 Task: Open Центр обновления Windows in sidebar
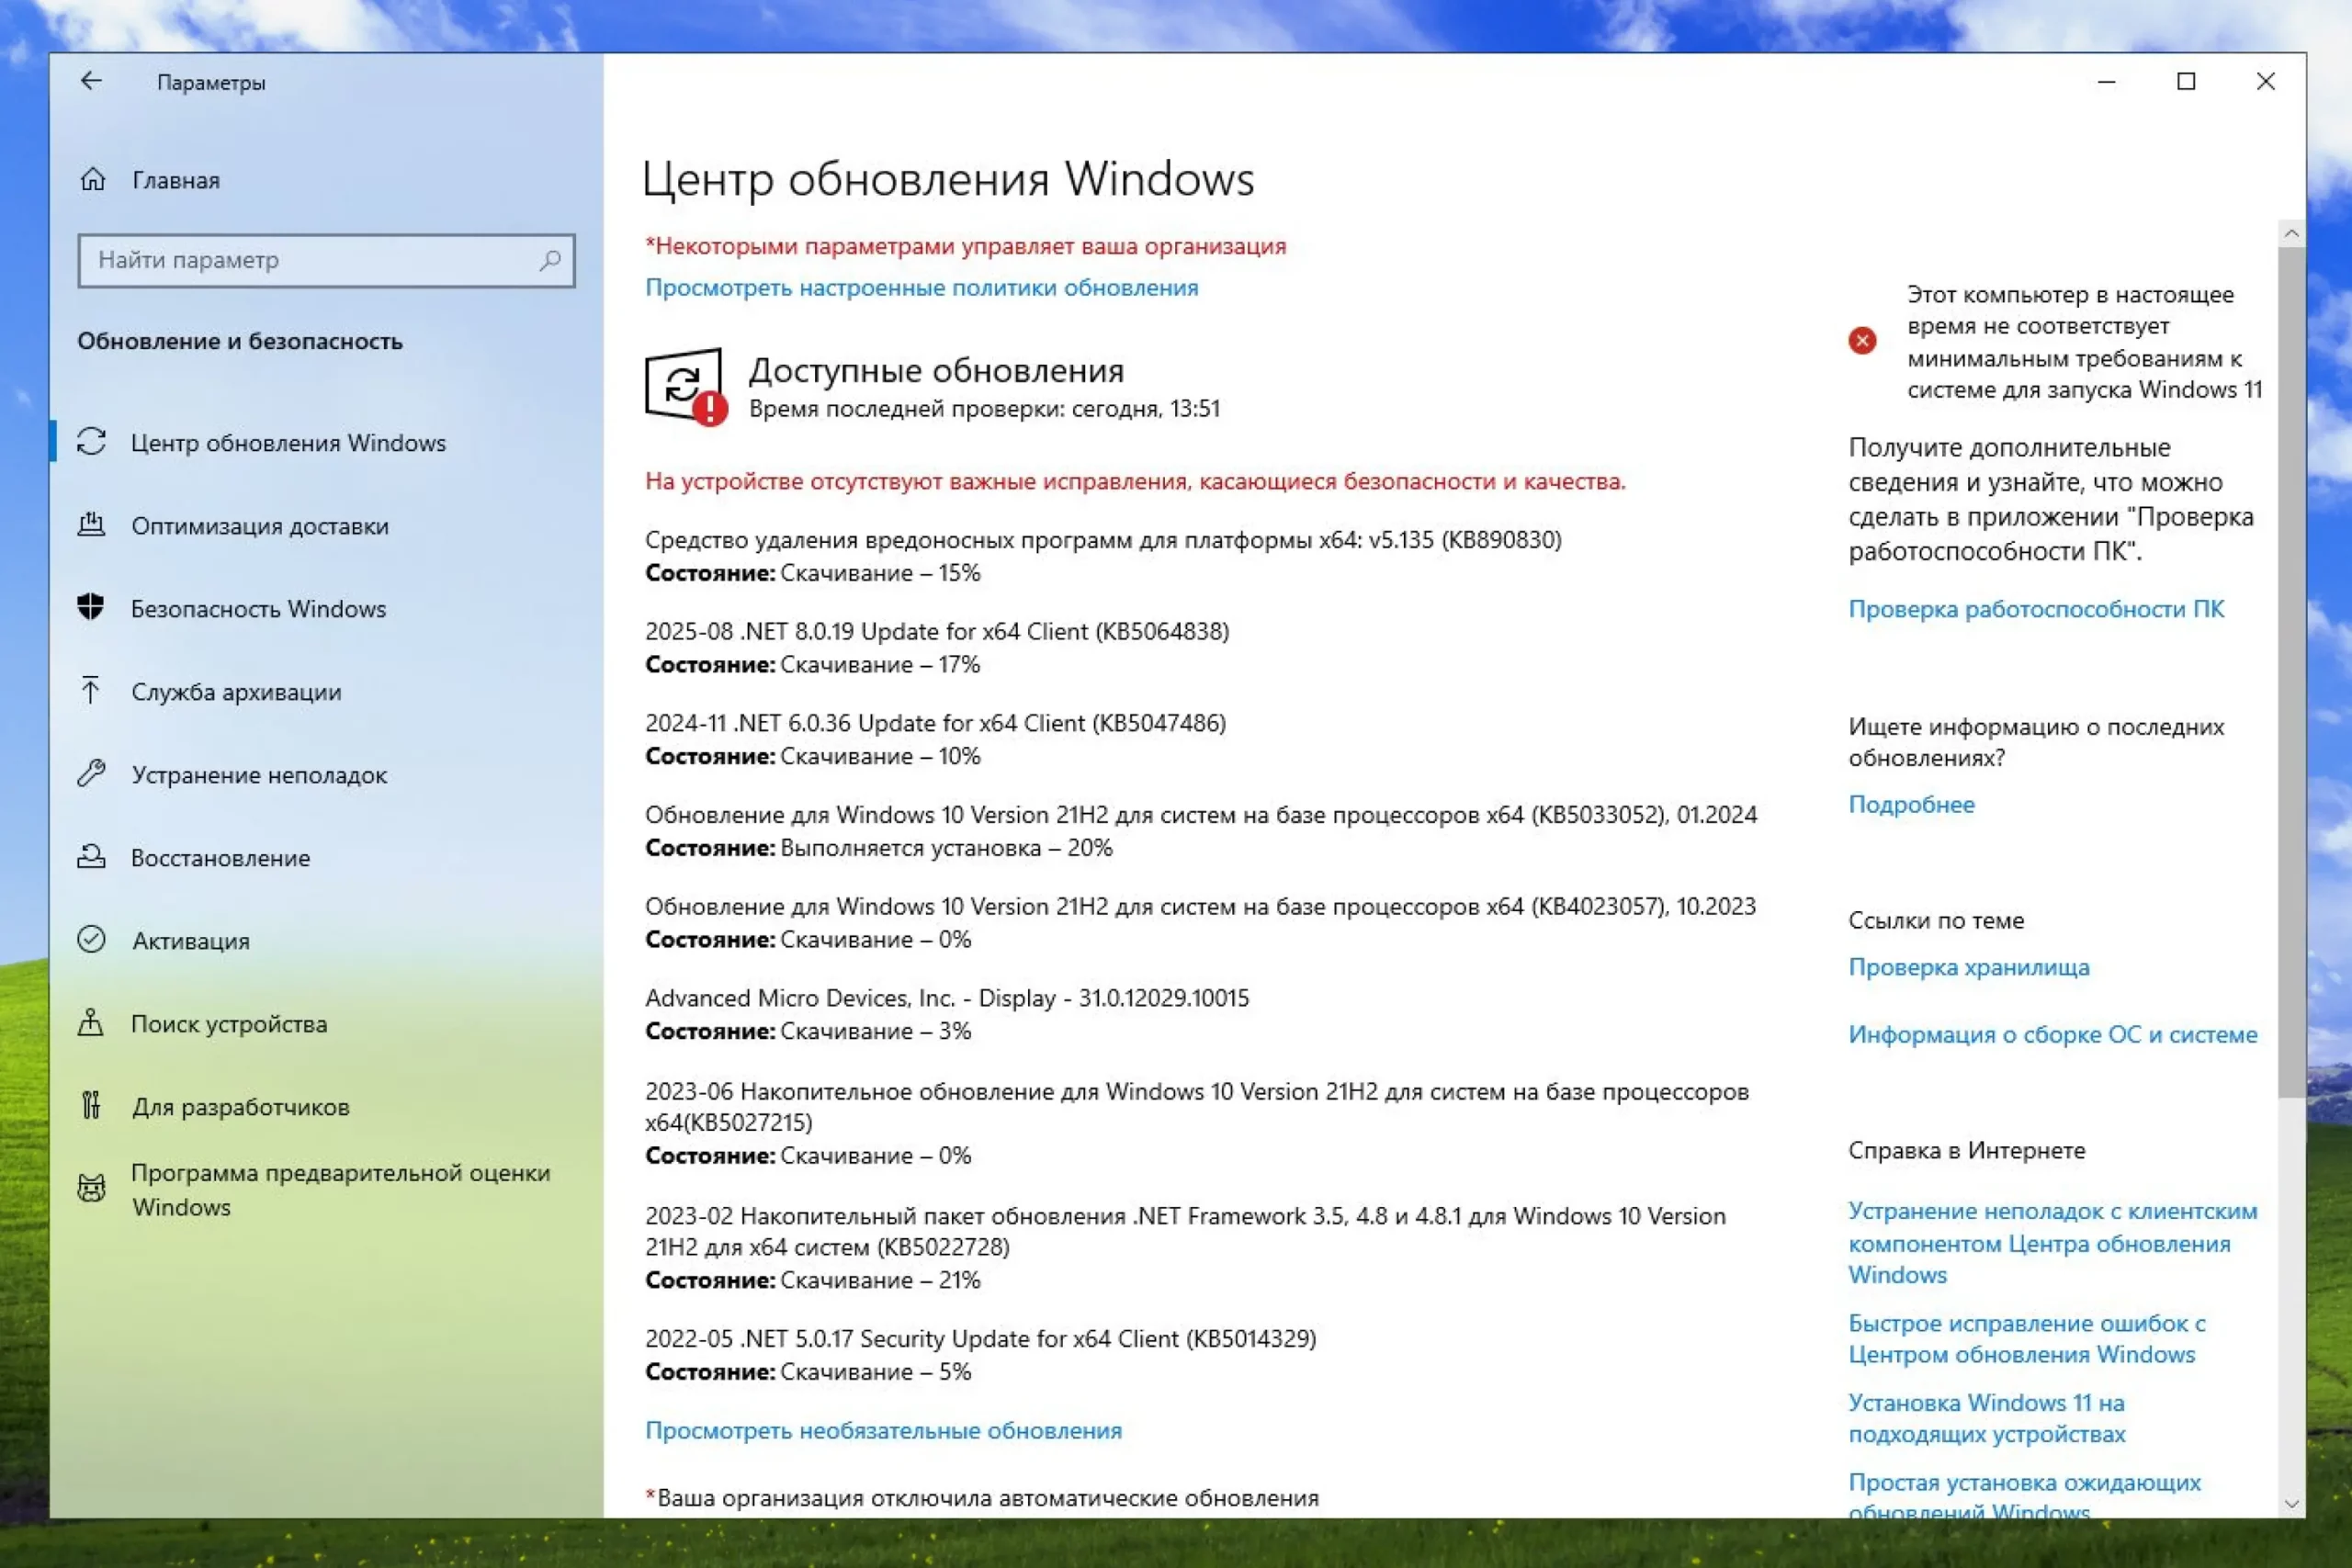[288, 443]
